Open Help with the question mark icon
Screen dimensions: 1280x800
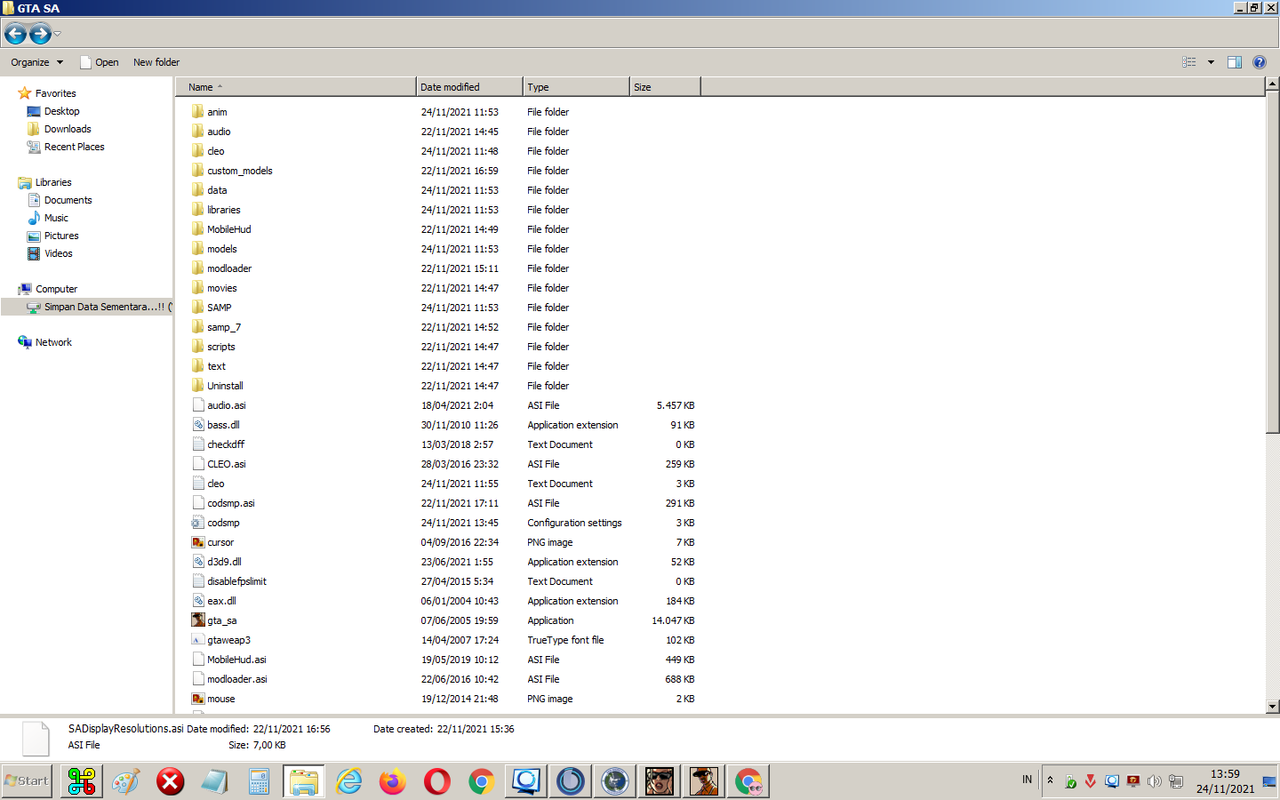tap(1260, 62)
